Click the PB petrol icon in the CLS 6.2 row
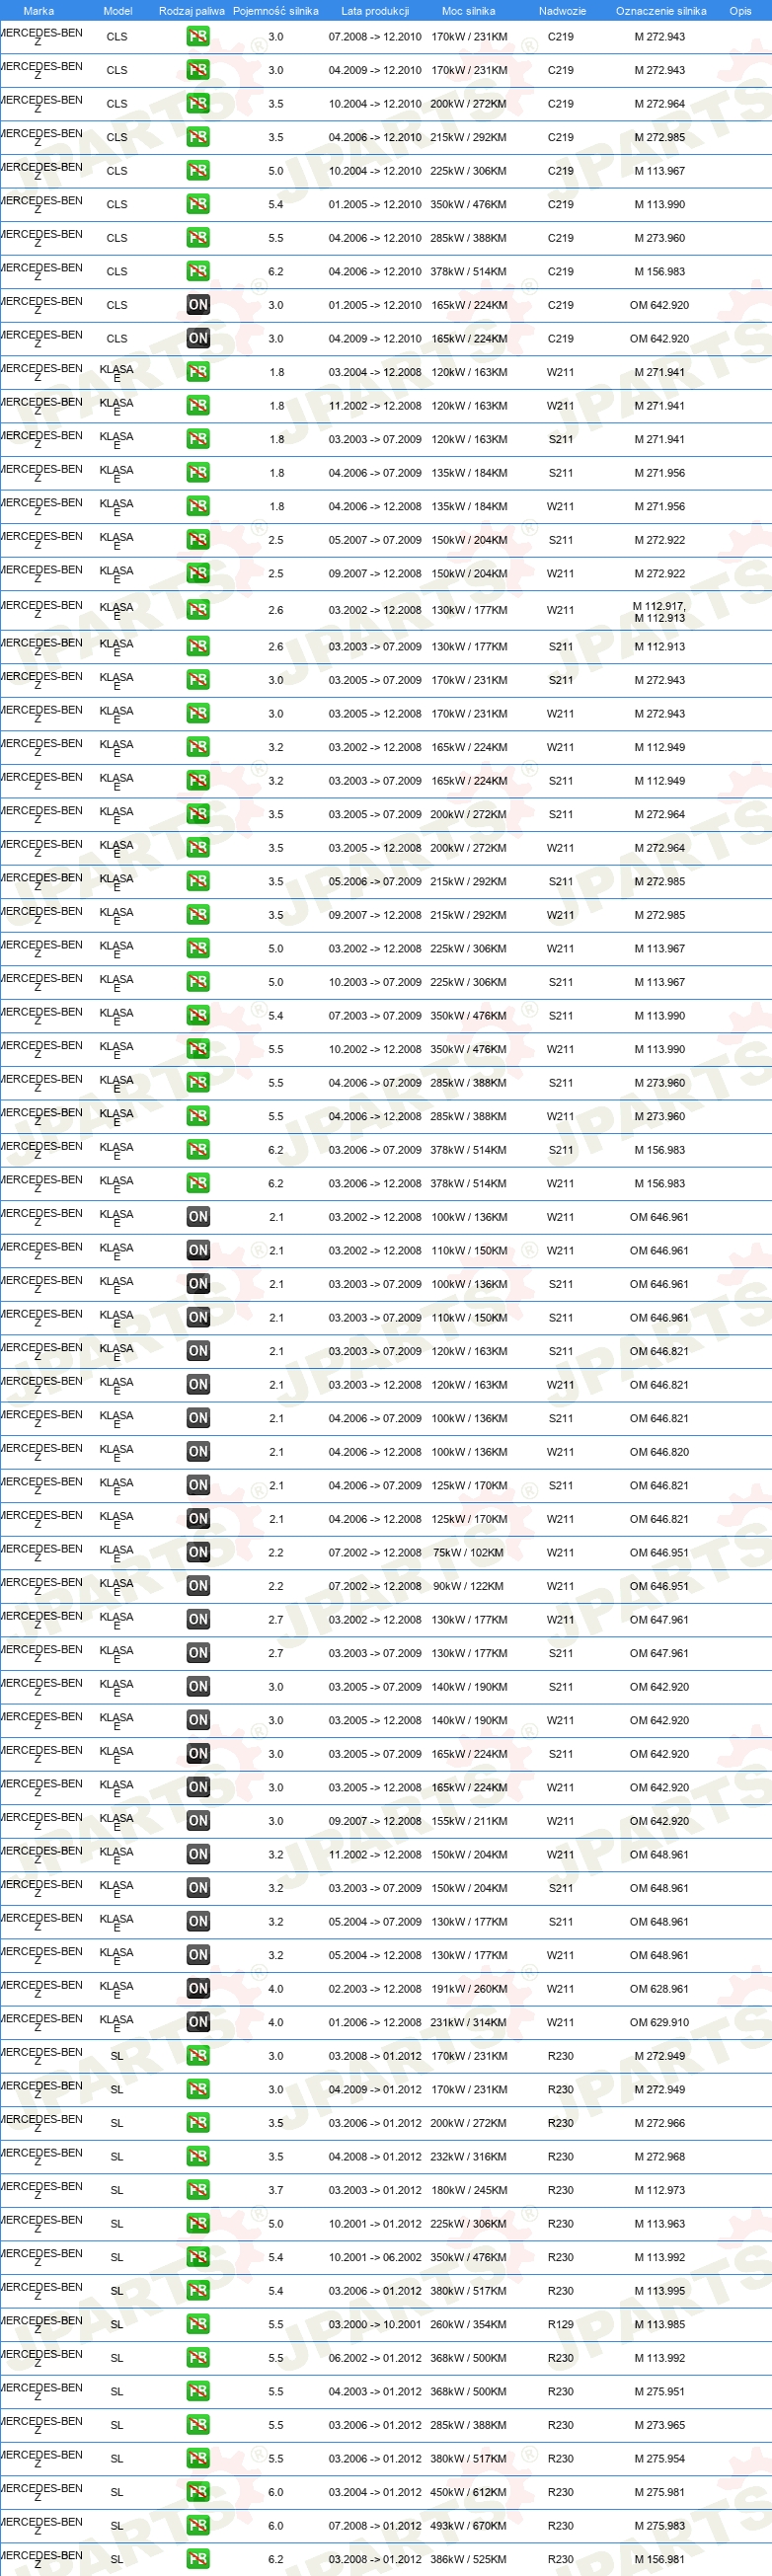Image resolution: width=772 pixels, height=2576 pixels. click(x=198, y=271)
